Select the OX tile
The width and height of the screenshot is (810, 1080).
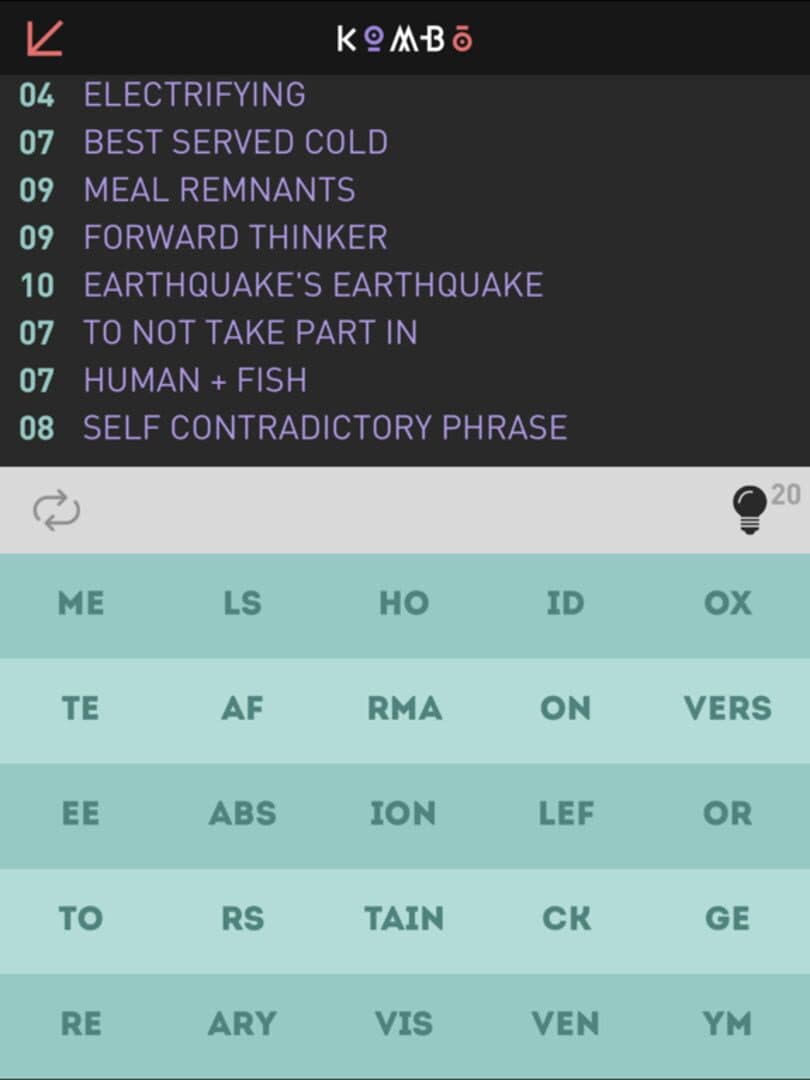coord(728,604)
